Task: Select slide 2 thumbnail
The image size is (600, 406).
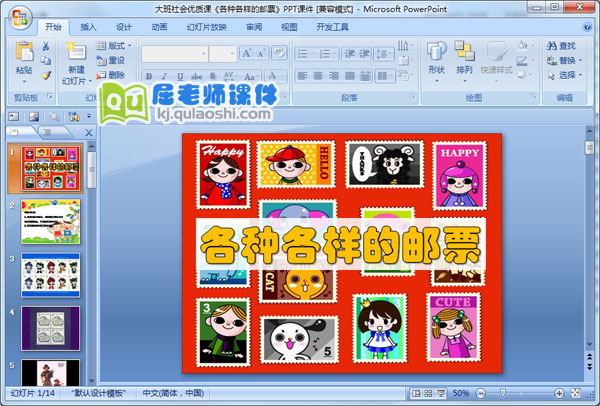Action: click(51, 222)
